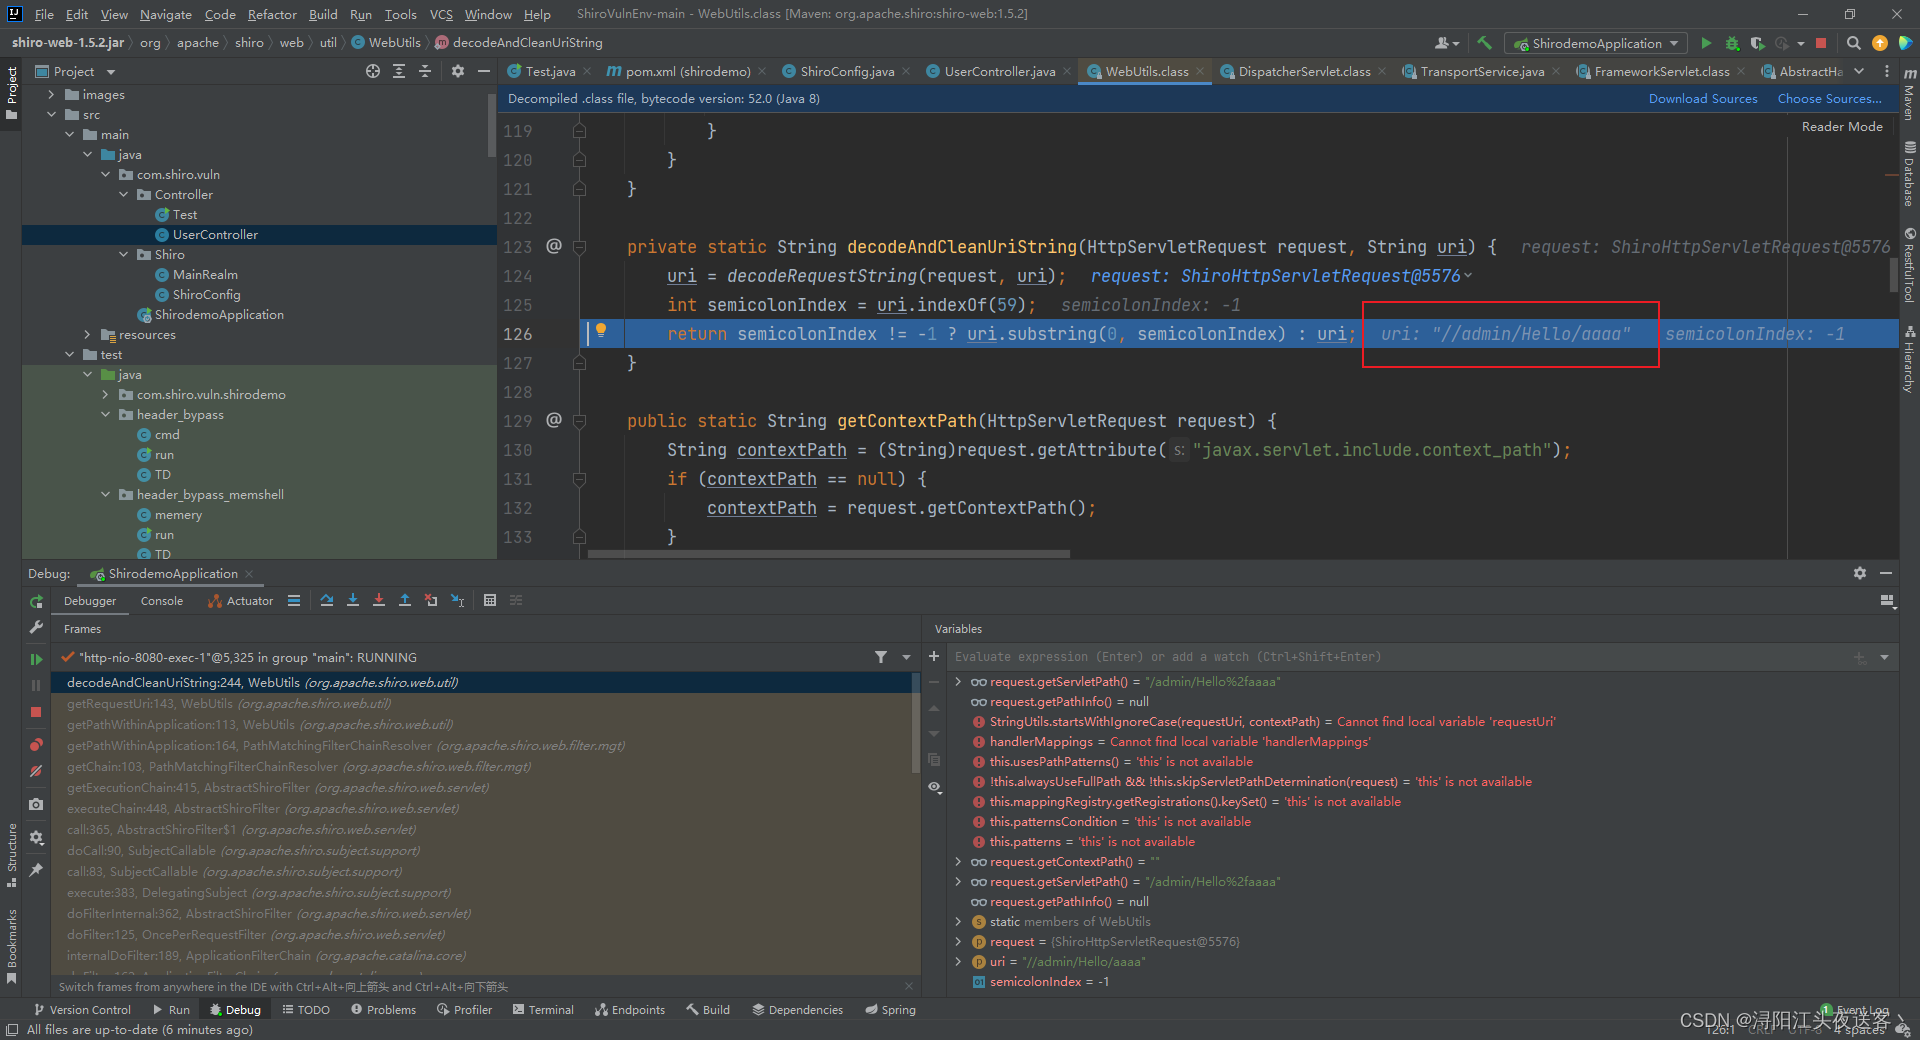
Task: Resume program in Debug side toolbar
Action: coord(36,659)
